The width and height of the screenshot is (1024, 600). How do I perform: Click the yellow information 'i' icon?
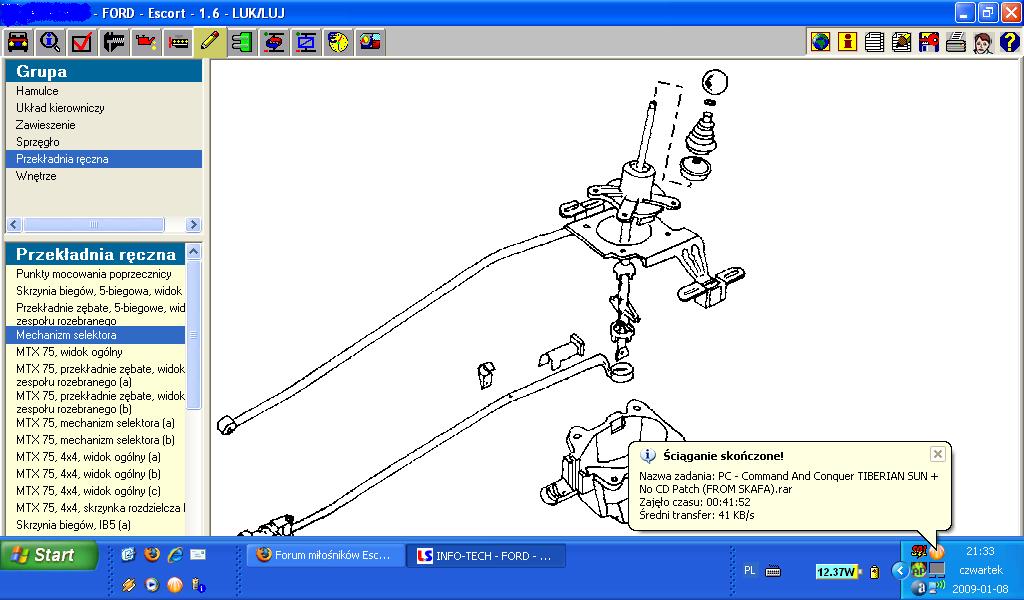[848, 42]
